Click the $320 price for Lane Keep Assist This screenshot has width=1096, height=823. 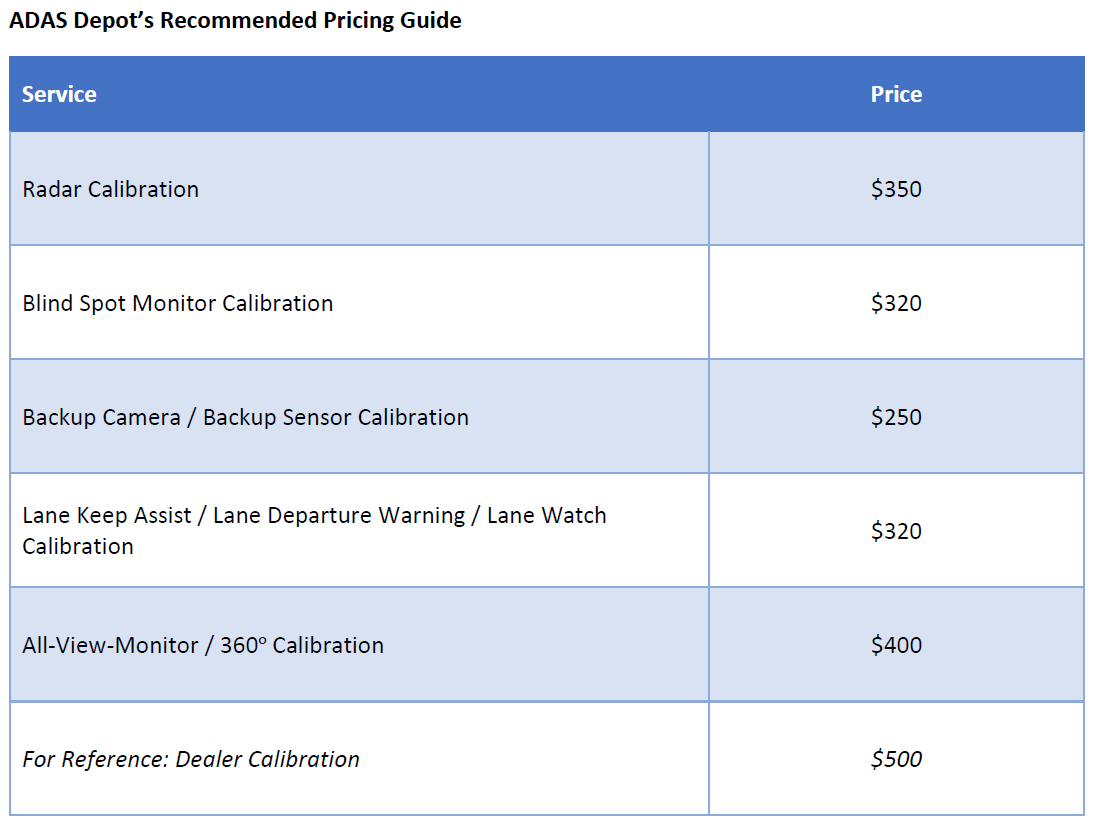click(x=896, y=531)
